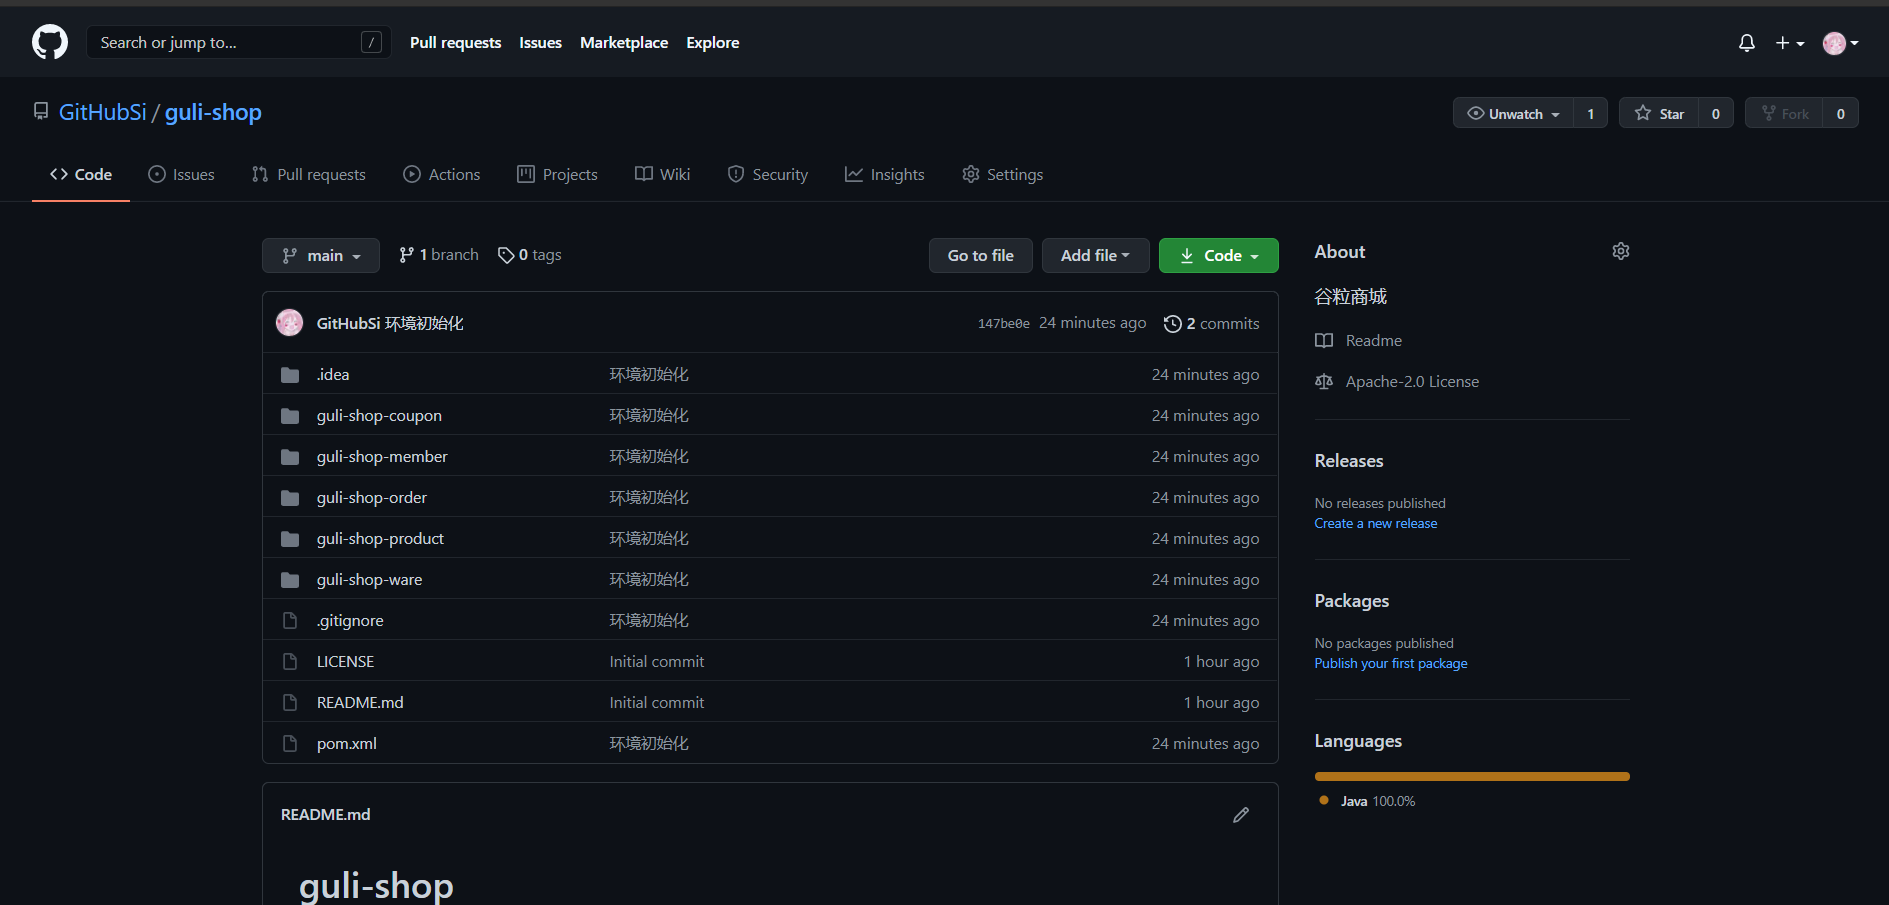Click the guli-shop-product folder icon
Screen dimensions: 1889x905
tap(290, 539)
